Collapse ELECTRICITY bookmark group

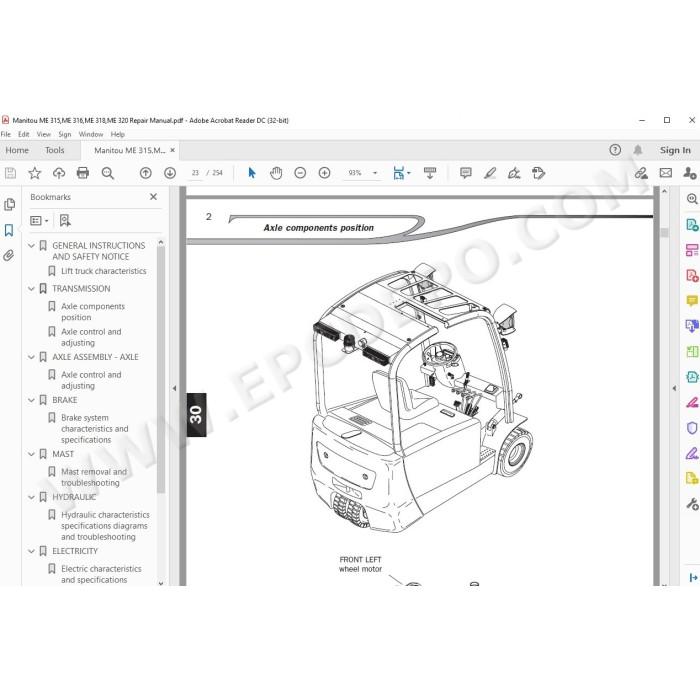(x=31, y=551)
